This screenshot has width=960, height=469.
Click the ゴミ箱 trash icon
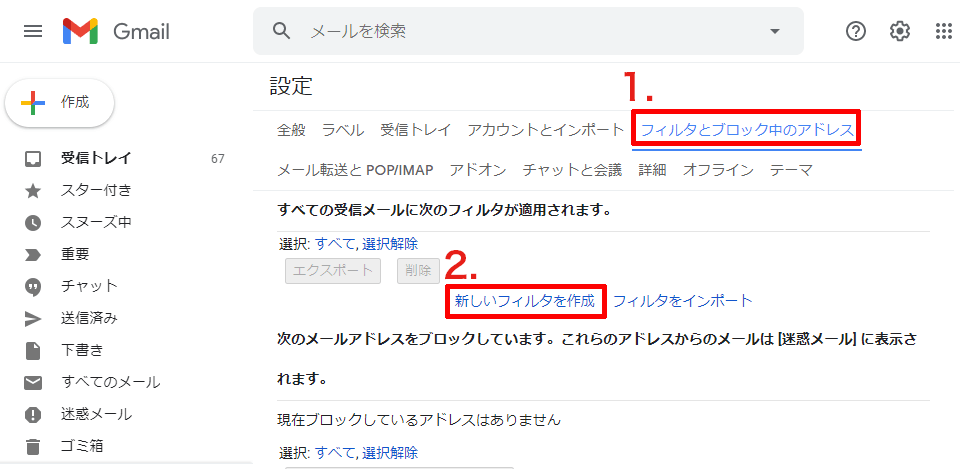[32, 446]
